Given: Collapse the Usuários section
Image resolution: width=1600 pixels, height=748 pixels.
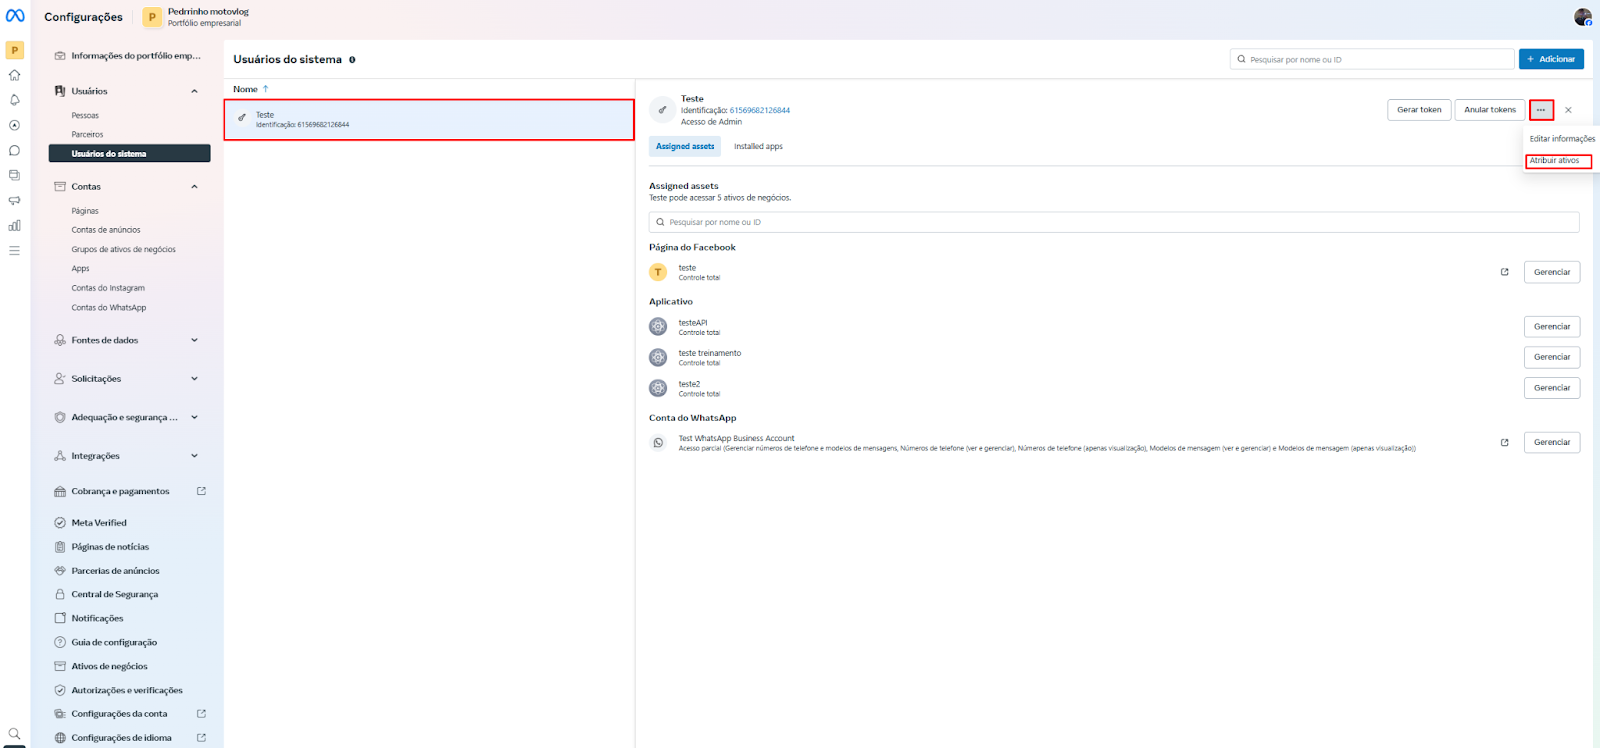Looking at the screenshot, I should (x=194, y=91).
